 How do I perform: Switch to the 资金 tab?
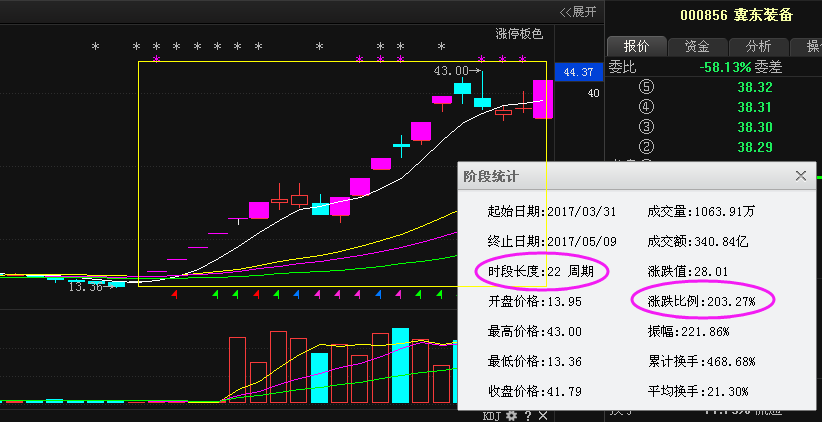tap(697, 46)
